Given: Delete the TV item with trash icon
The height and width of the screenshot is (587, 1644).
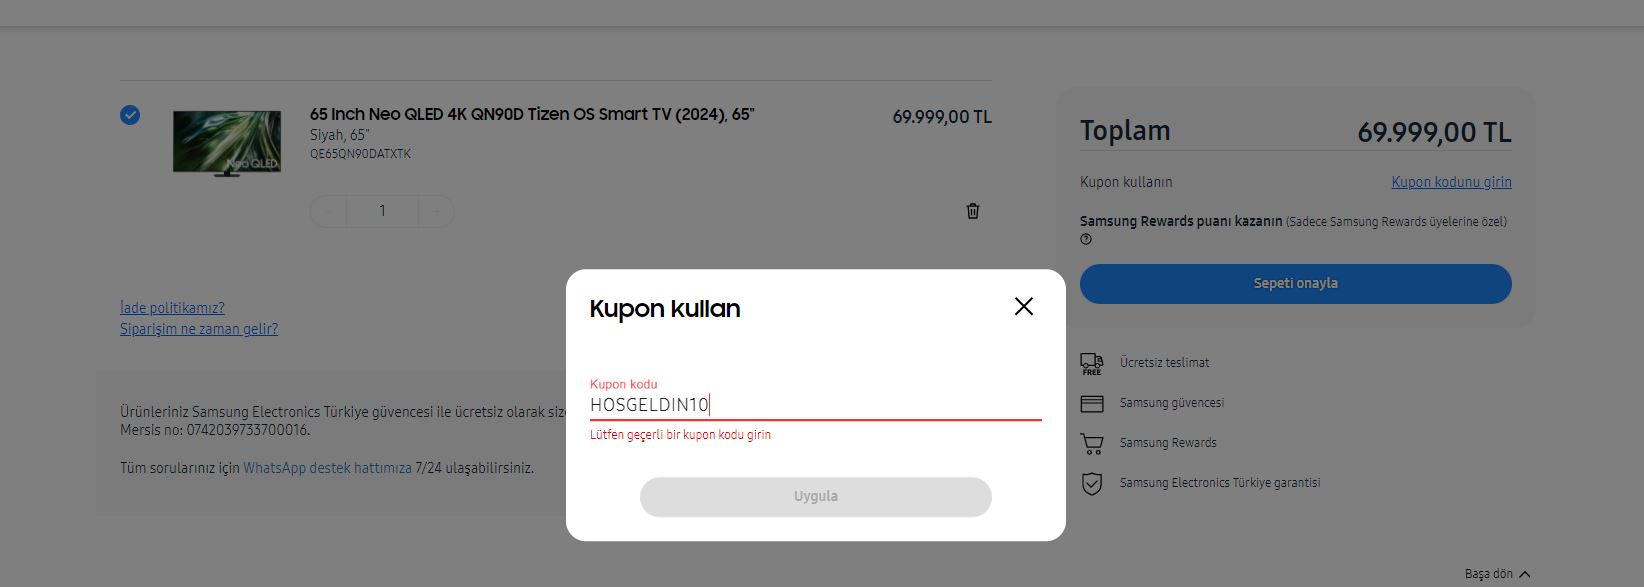Looking at the screenshot, I should pyautogui.click(x=973, y=211).
